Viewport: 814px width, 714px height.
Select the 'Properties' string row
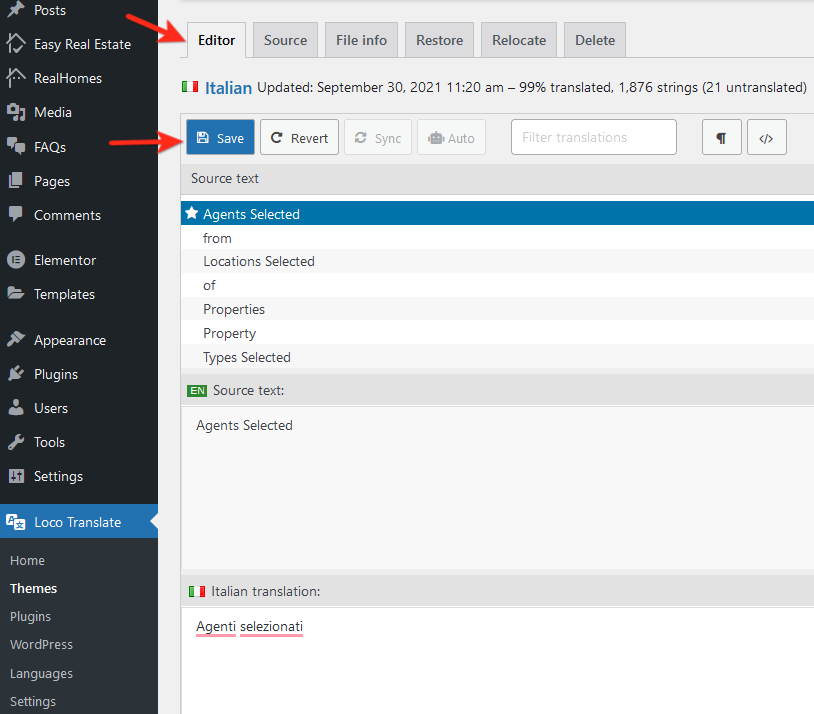pyautogui.click(x=497, y=309)
